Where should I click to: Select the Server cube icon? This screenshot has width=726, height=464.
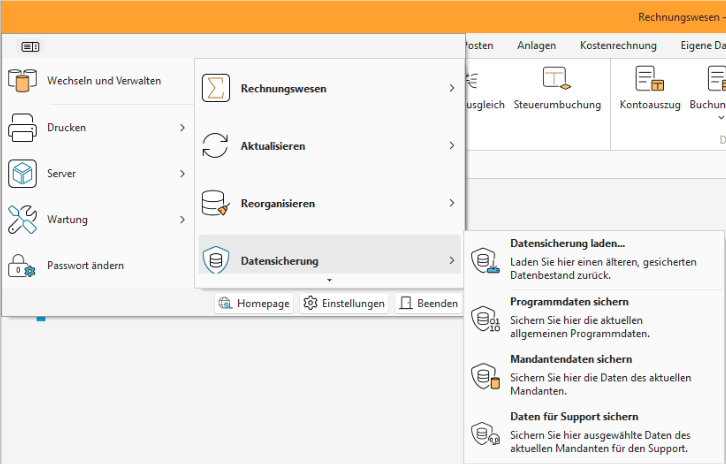coord(22,173)
